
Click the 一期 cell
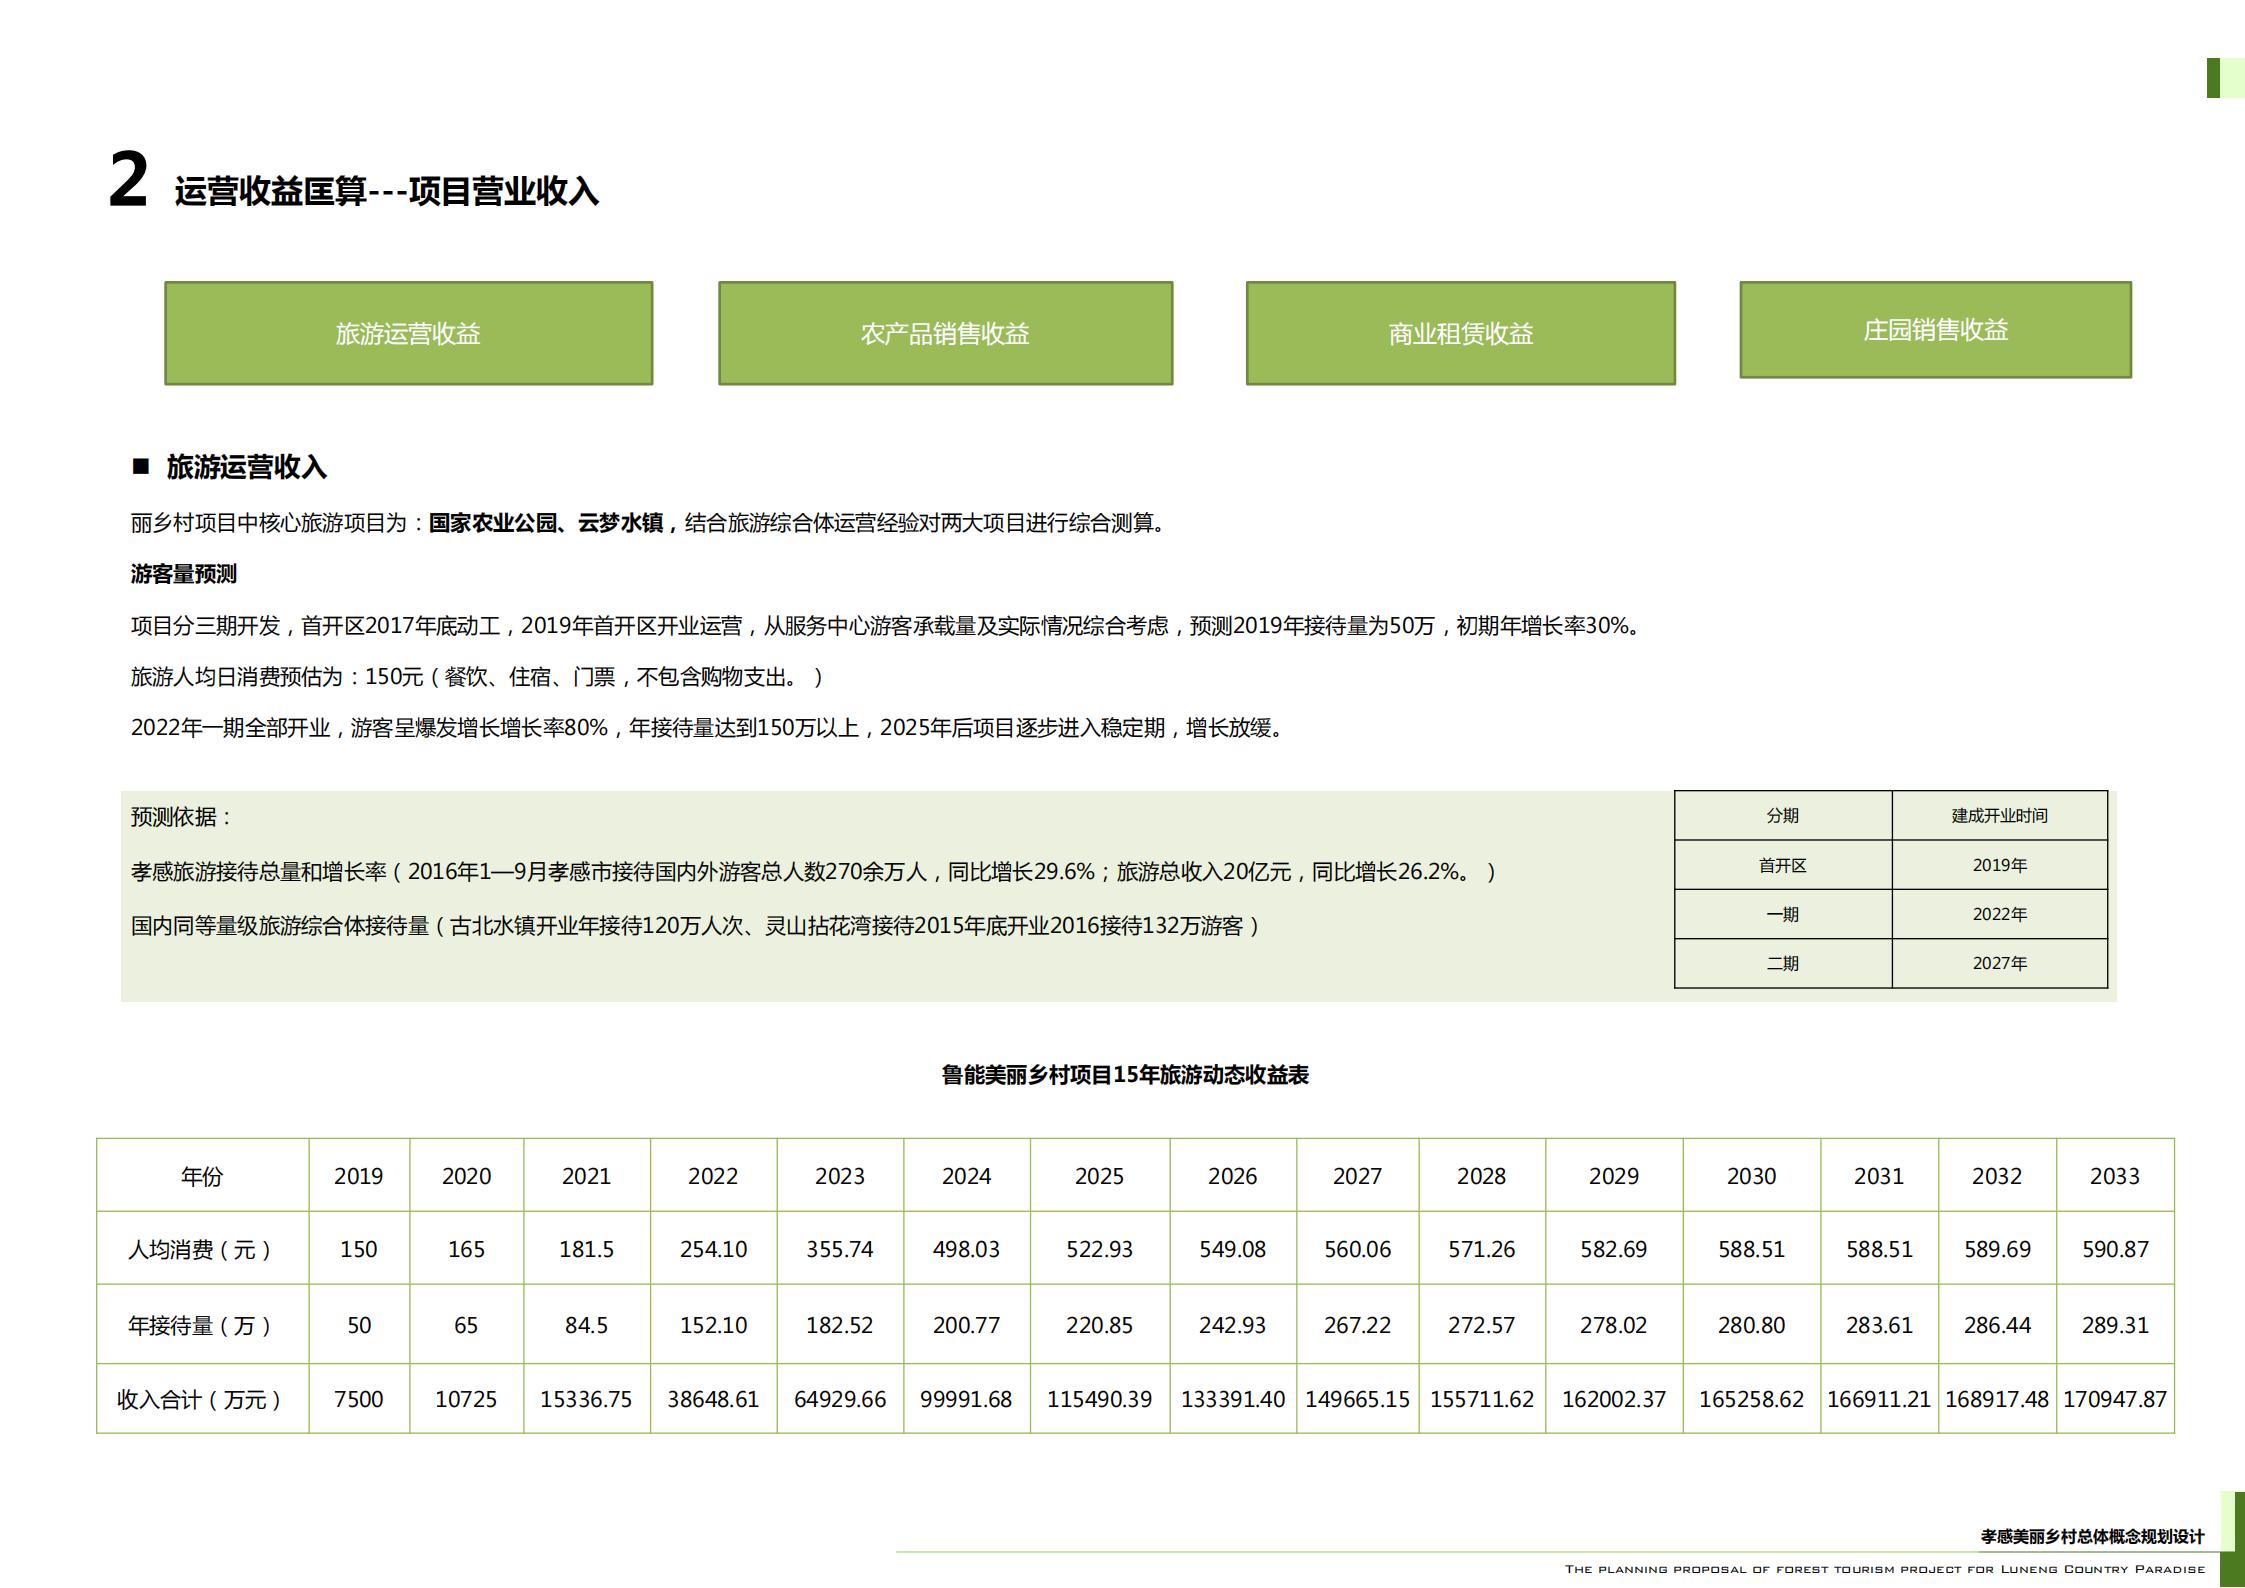coord(1783,914)
